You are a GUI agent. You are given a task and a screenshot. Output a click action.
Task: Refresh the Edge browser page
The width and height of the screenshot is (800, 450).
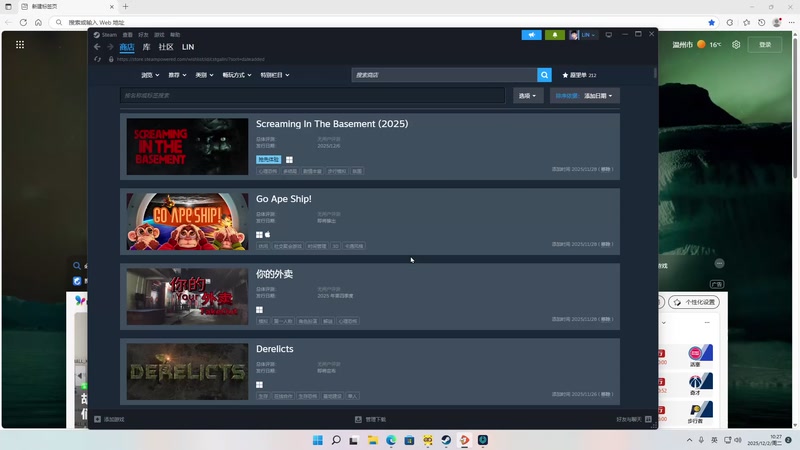tap(23, 22)
